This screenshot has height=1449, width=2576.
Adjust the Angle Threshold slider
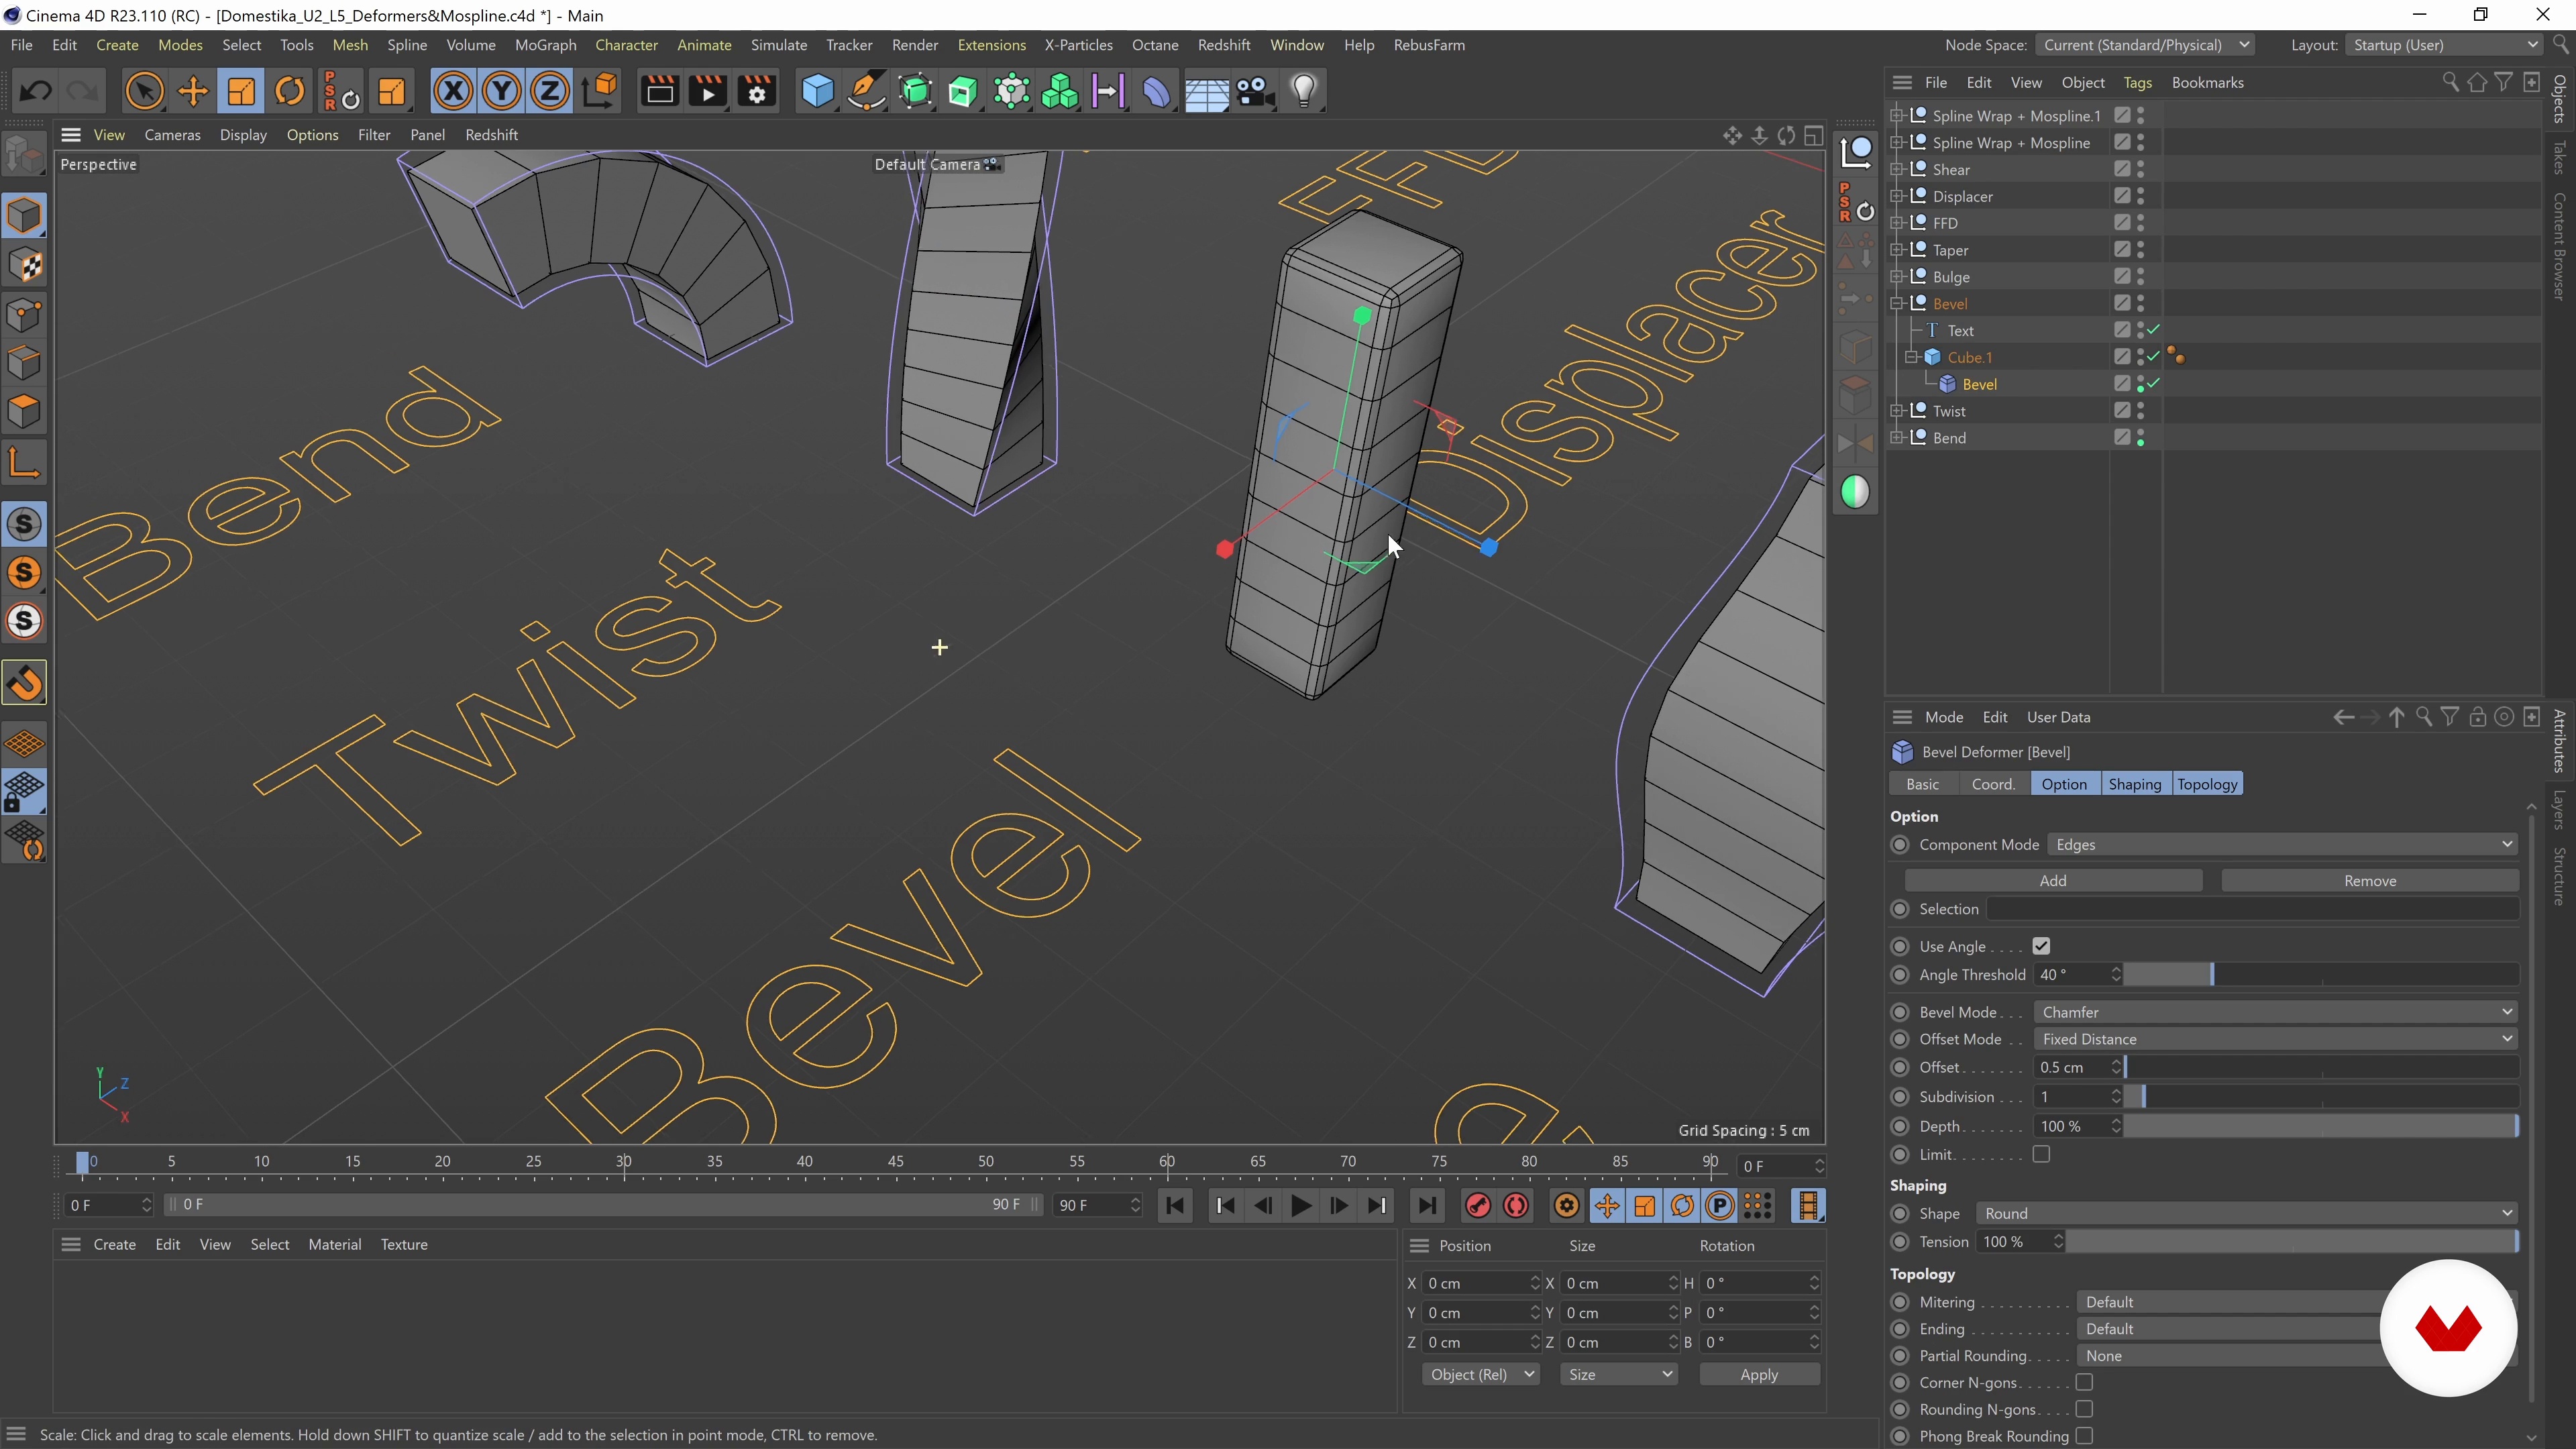click(2320, 974)
